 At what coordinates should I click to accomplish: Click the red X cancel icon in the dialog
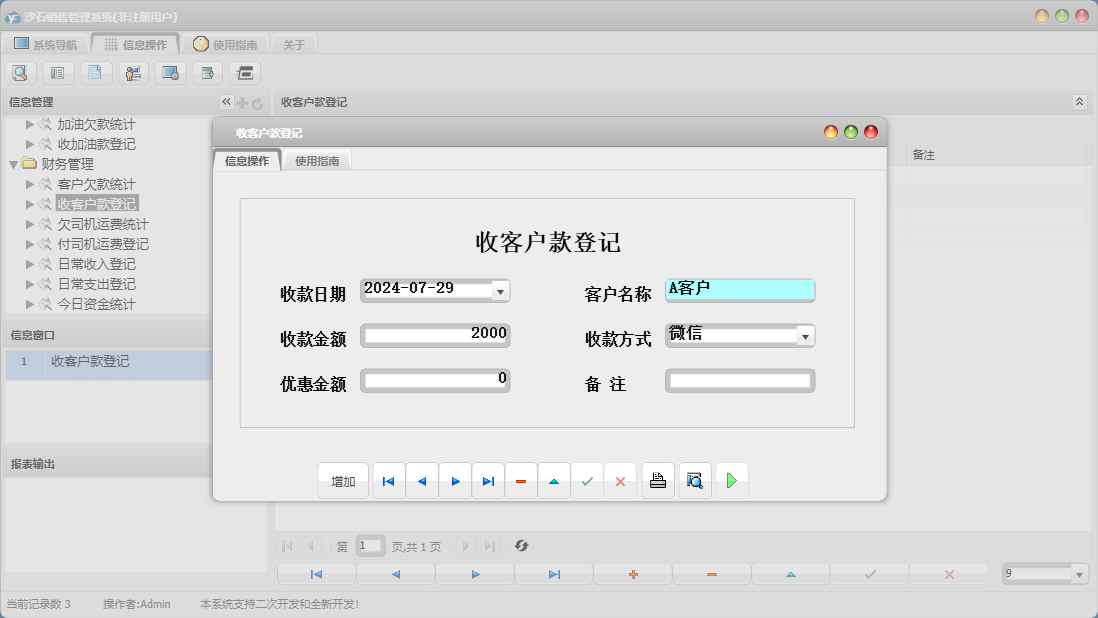[620, 480]
